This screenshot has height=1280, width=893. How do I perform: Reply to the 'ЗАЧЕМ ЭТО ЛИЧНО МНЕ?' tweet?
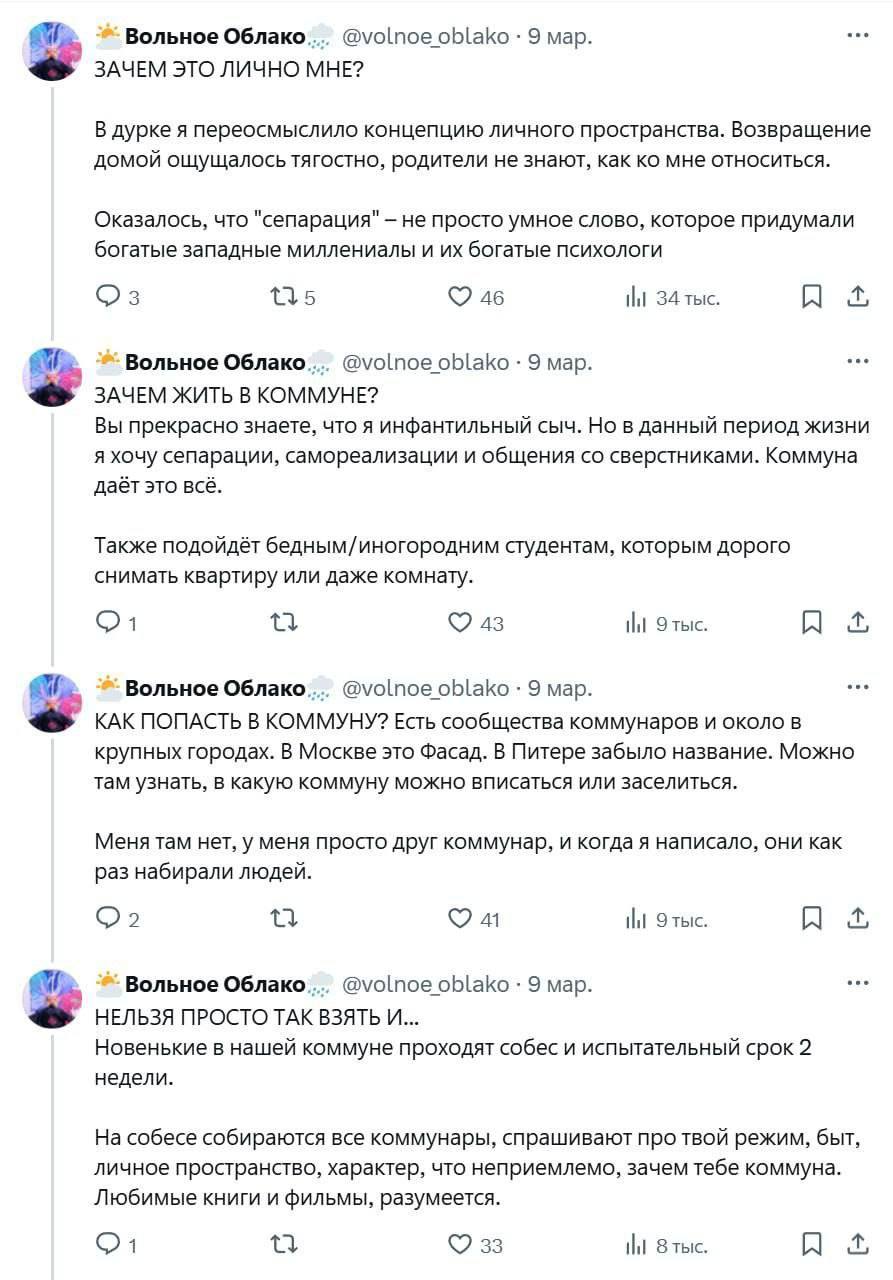pos(108,296)
